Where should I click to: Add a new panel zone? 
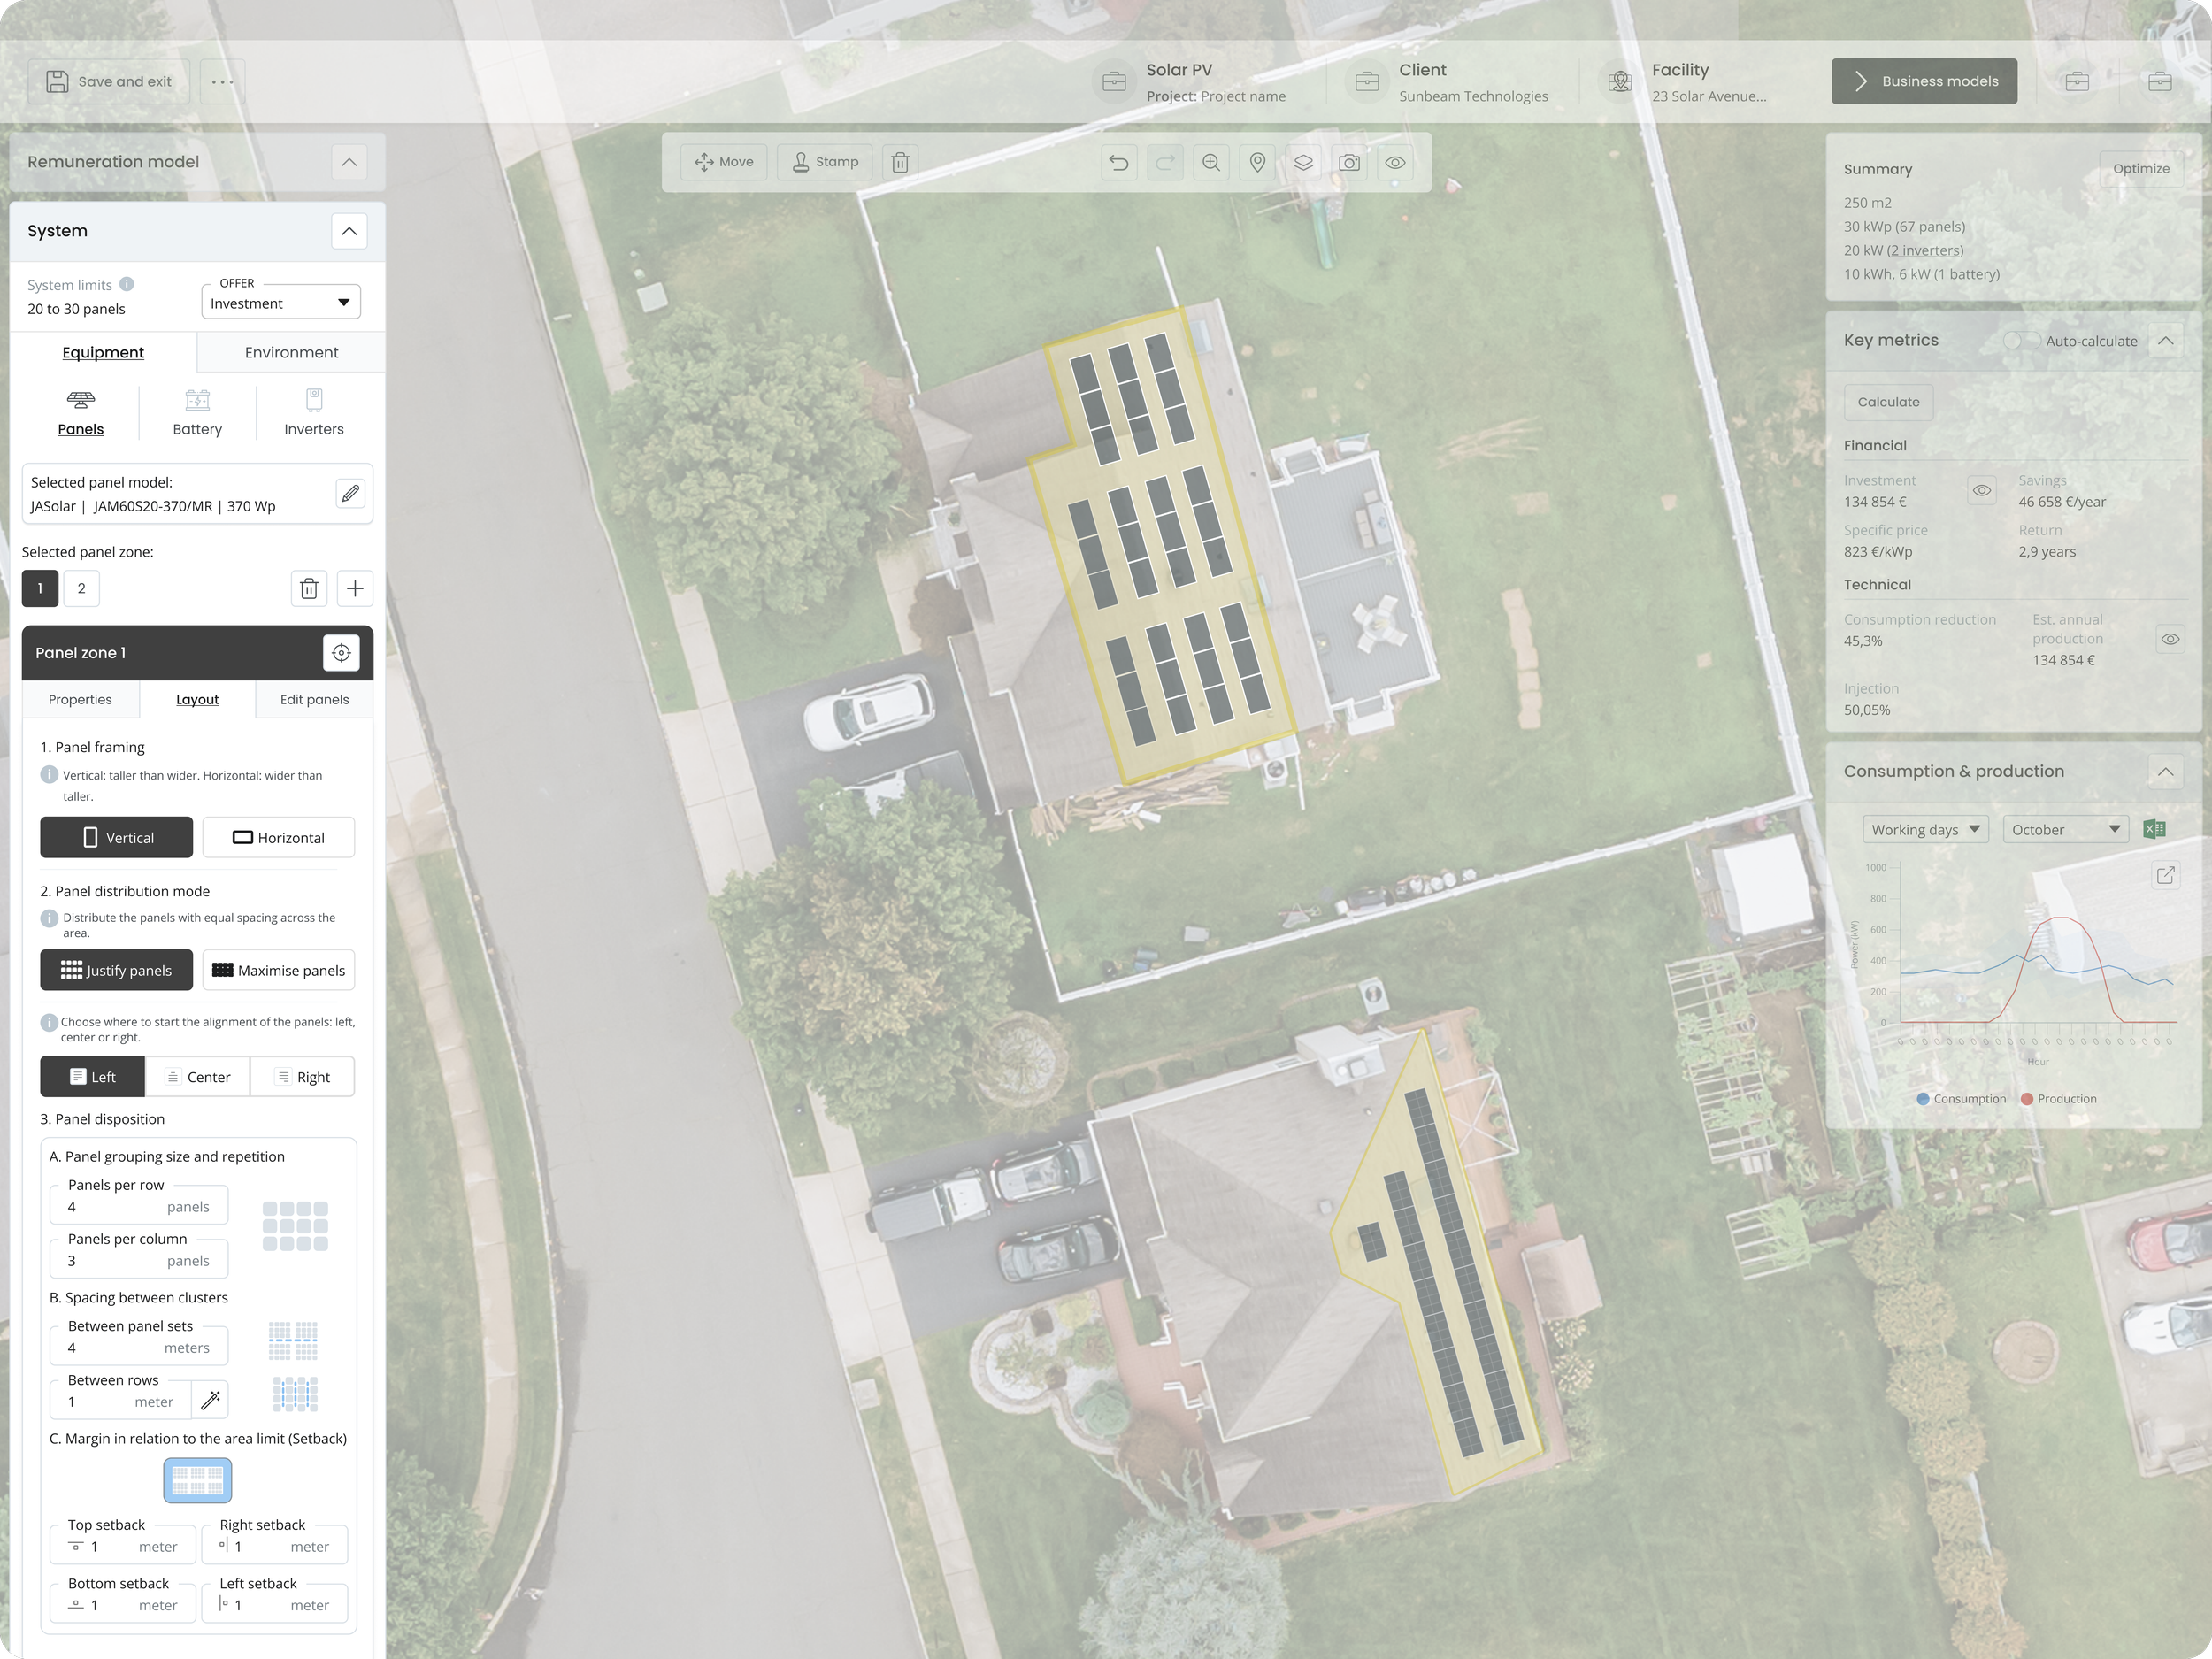coord(355,588)
